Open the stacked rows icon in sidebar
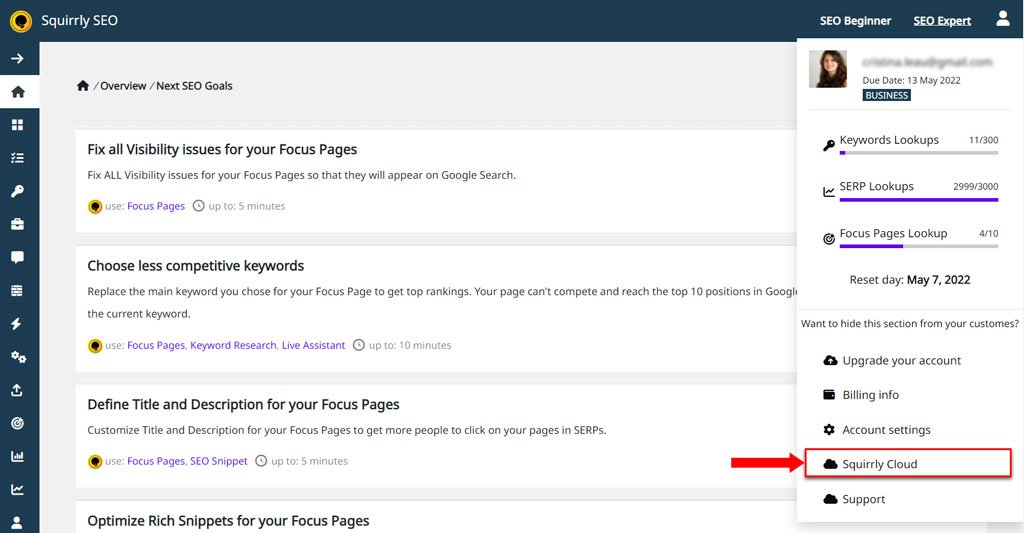 [x=18, y=291]
